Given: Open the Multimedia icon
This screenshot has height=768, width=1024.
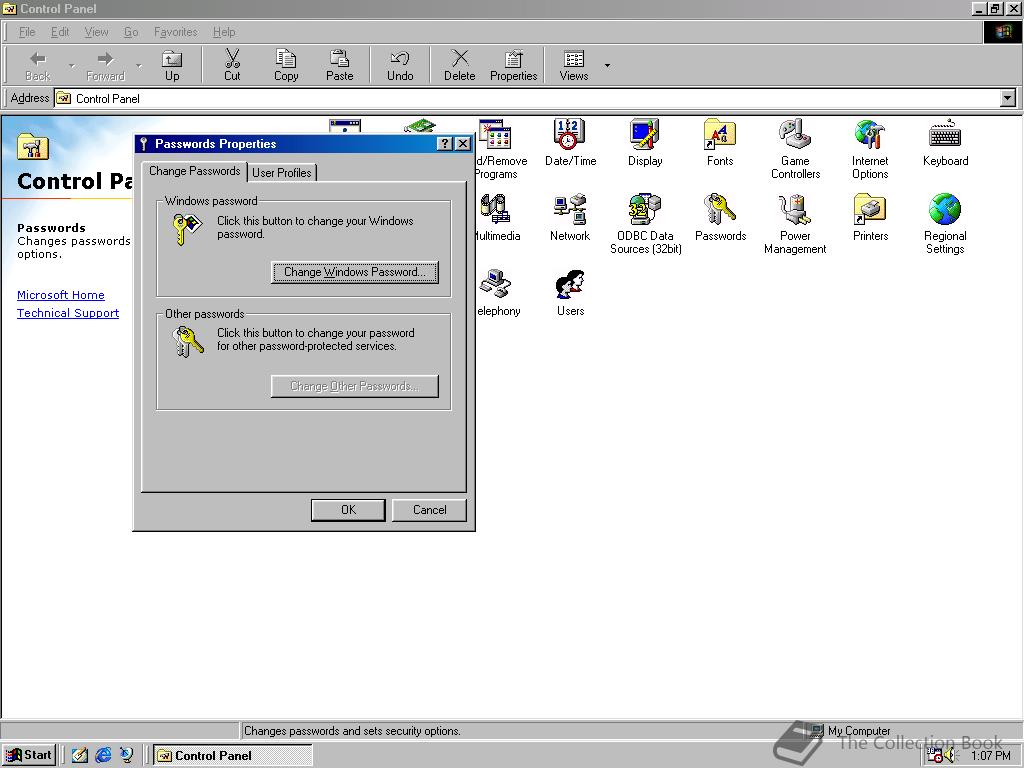Looking at the screenshot, I should (x=498, y=217).
